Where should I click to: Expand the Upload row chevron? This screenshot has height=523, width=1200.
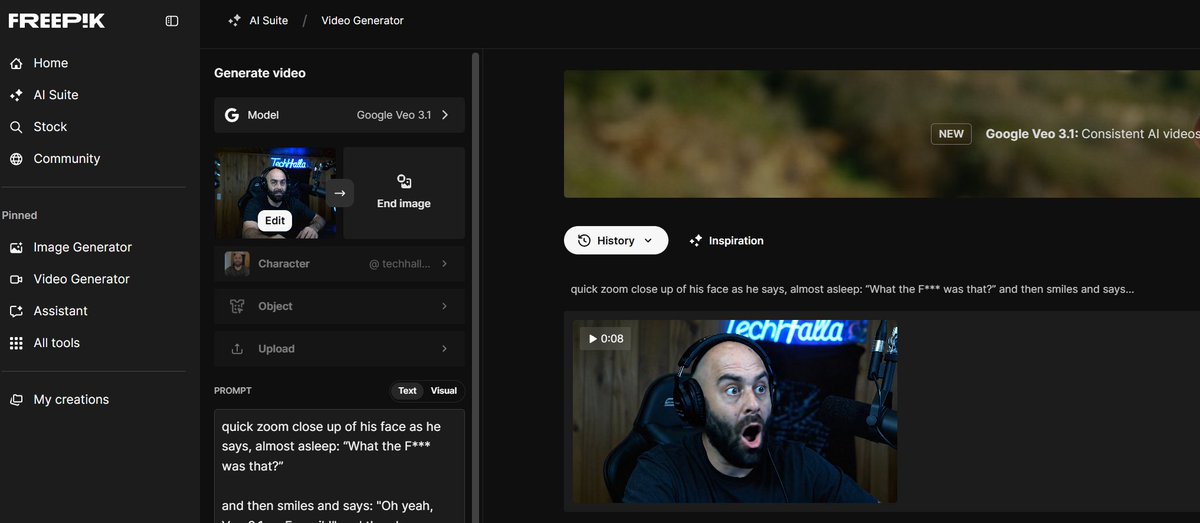pos(444,349)
